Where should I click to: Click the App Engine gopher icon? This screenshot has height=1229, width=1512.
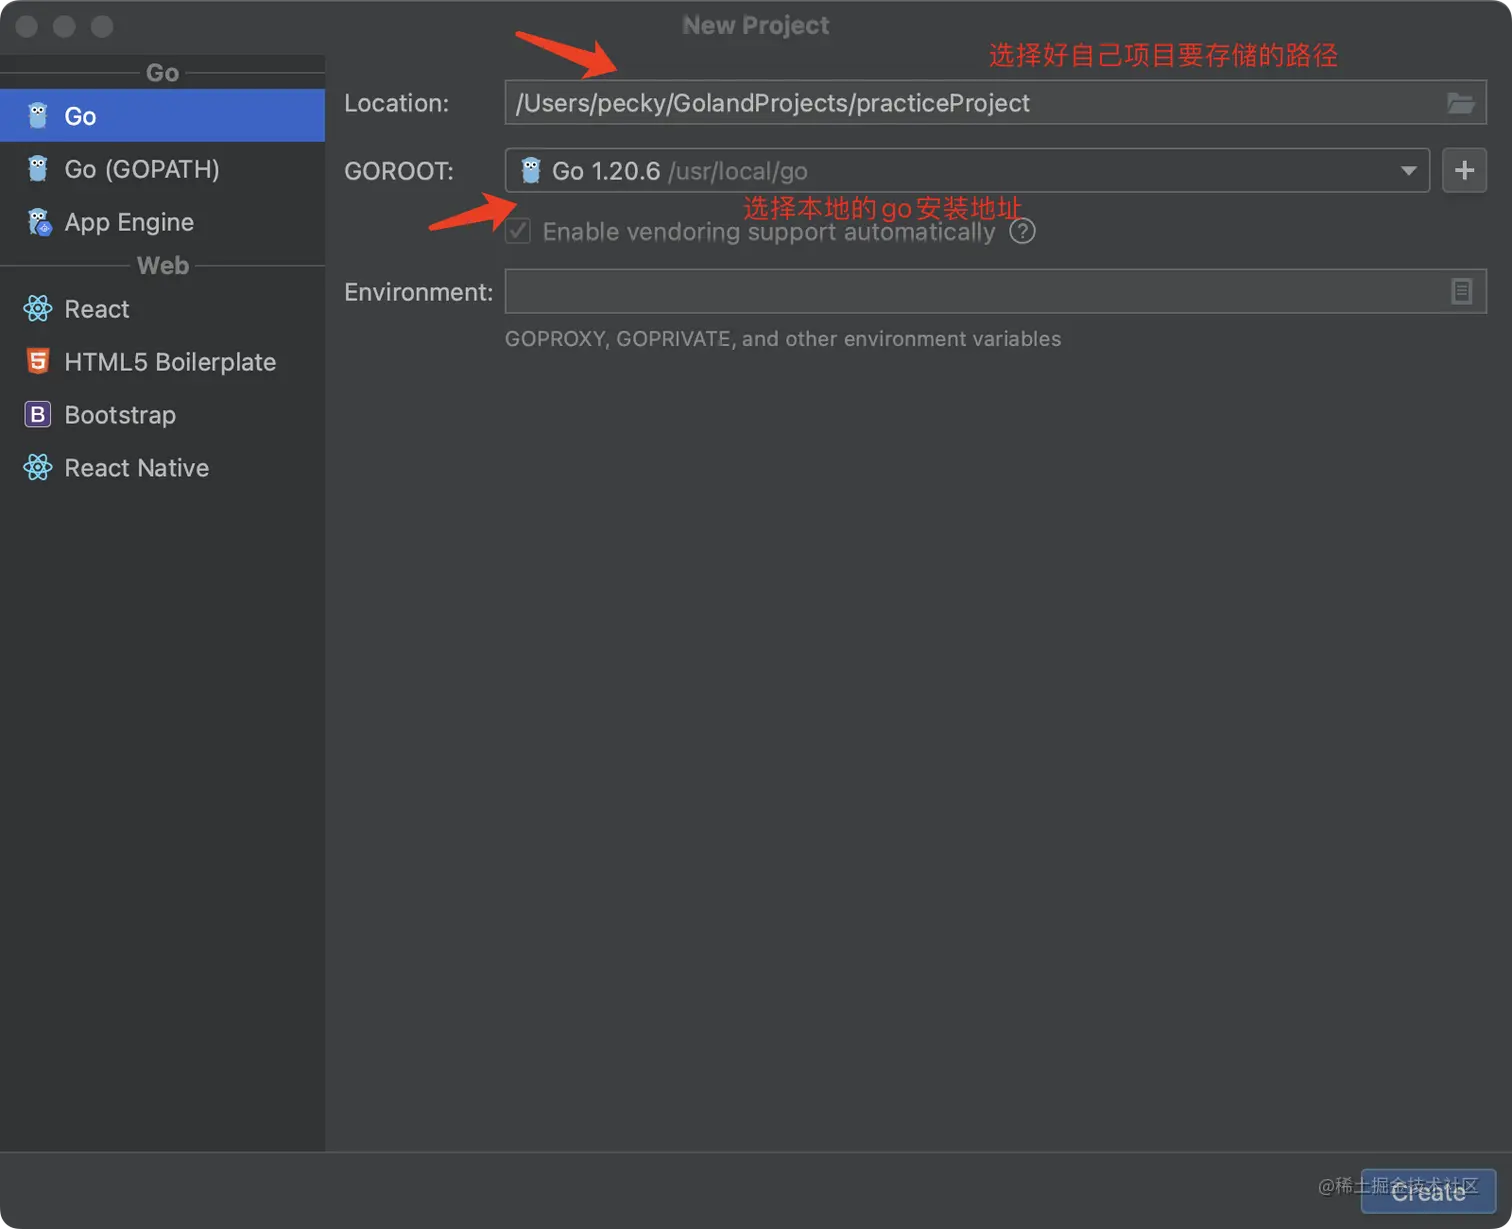point(39,222)
